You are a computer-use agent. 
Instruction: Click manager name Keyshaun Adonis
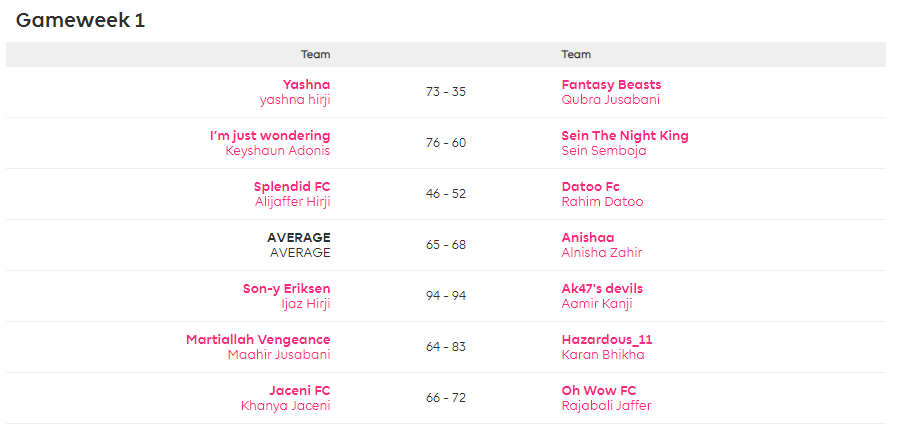[278, 151]
